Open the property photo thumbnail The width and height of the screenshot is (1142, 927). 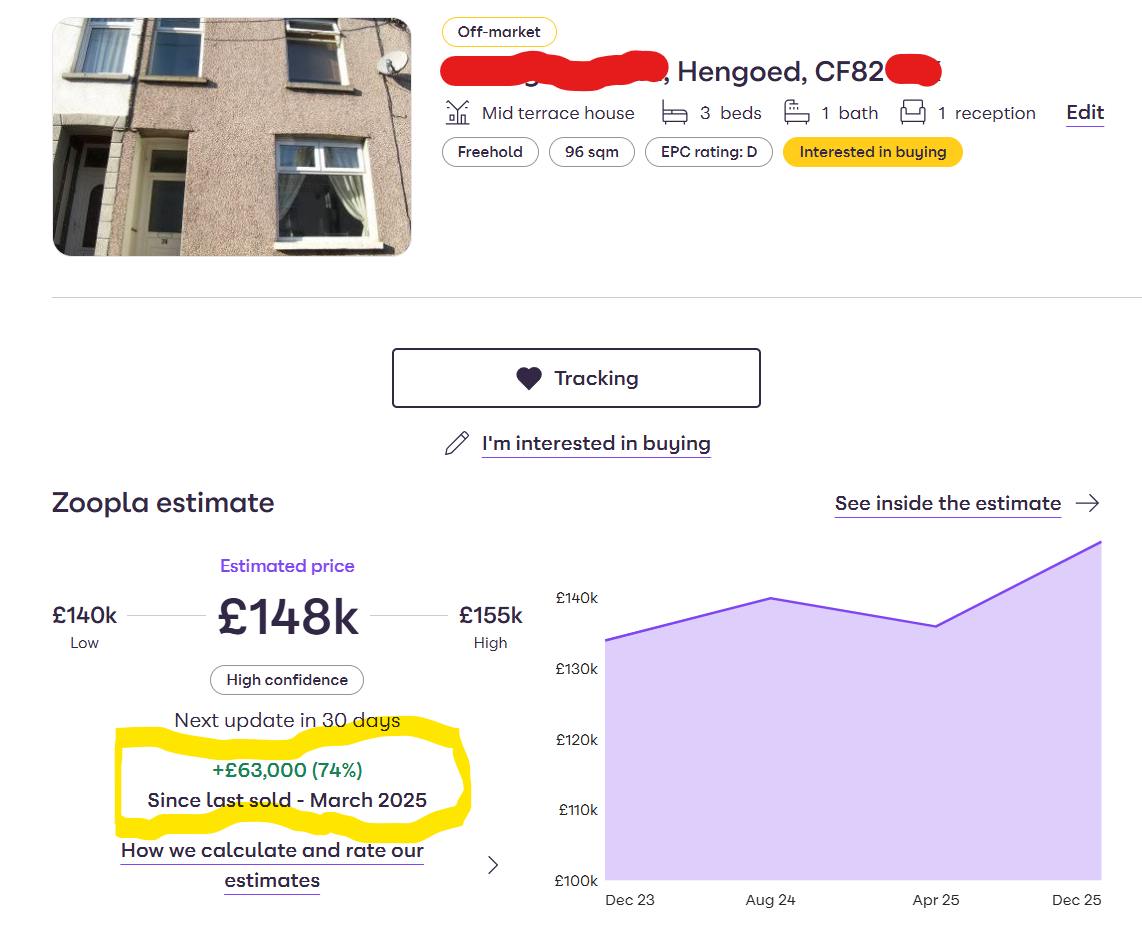click(x=232, y=137)
